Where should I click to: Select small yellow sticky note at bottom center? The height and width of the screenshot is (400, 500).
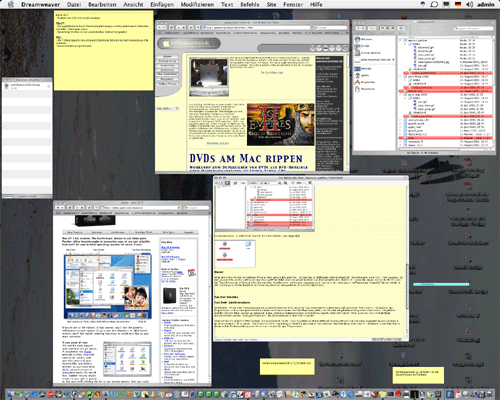coord(287,366)
